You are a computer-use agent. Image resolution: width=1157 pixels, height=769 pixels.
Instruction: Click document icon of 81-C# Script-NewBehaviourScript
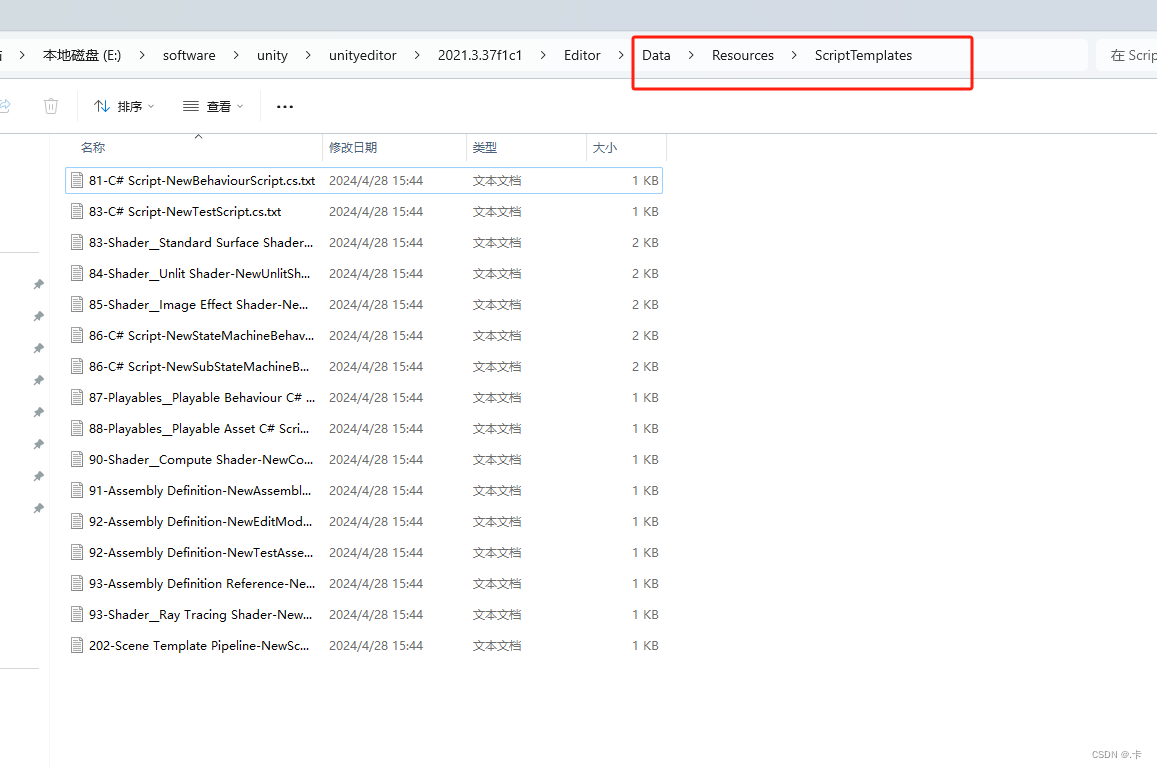[x=77, y=181]
